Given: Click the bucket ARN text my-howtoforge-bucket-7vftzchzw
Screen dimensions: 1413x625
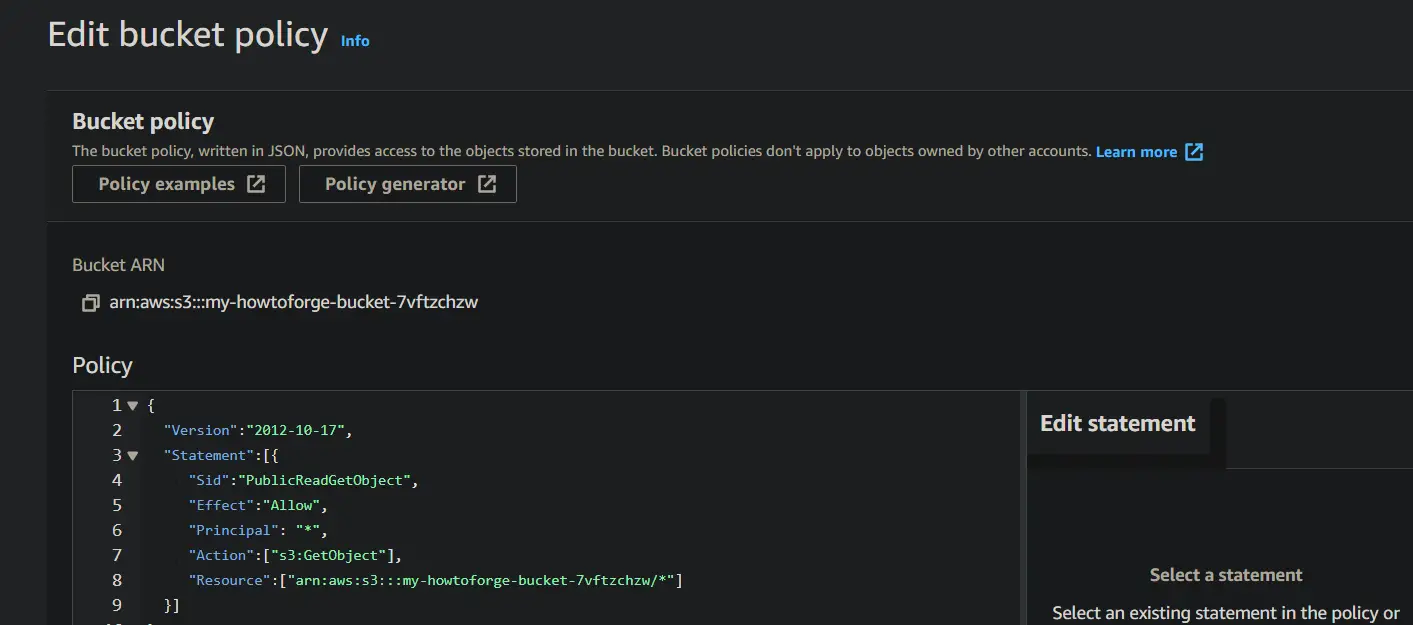Looking at the screenshot, I should [x=294, y=302].
